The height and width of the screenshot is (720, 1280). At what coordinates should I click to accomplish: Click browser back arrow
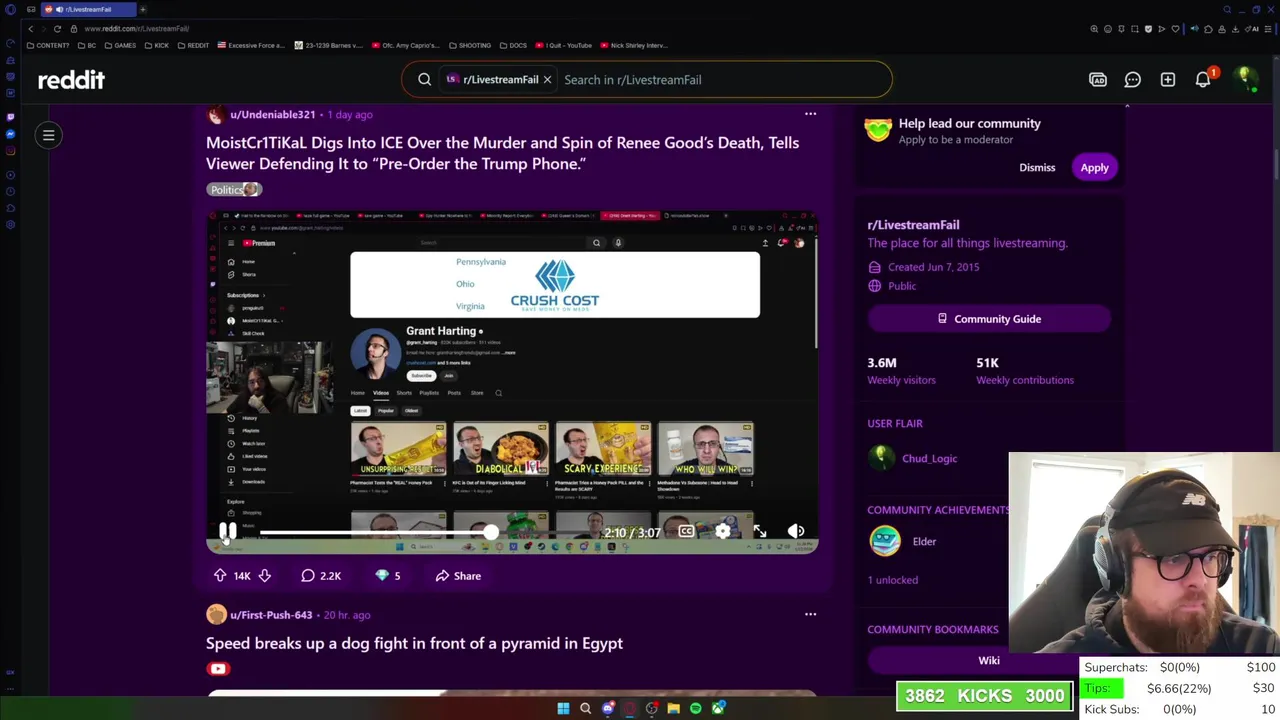pos(30,29)
